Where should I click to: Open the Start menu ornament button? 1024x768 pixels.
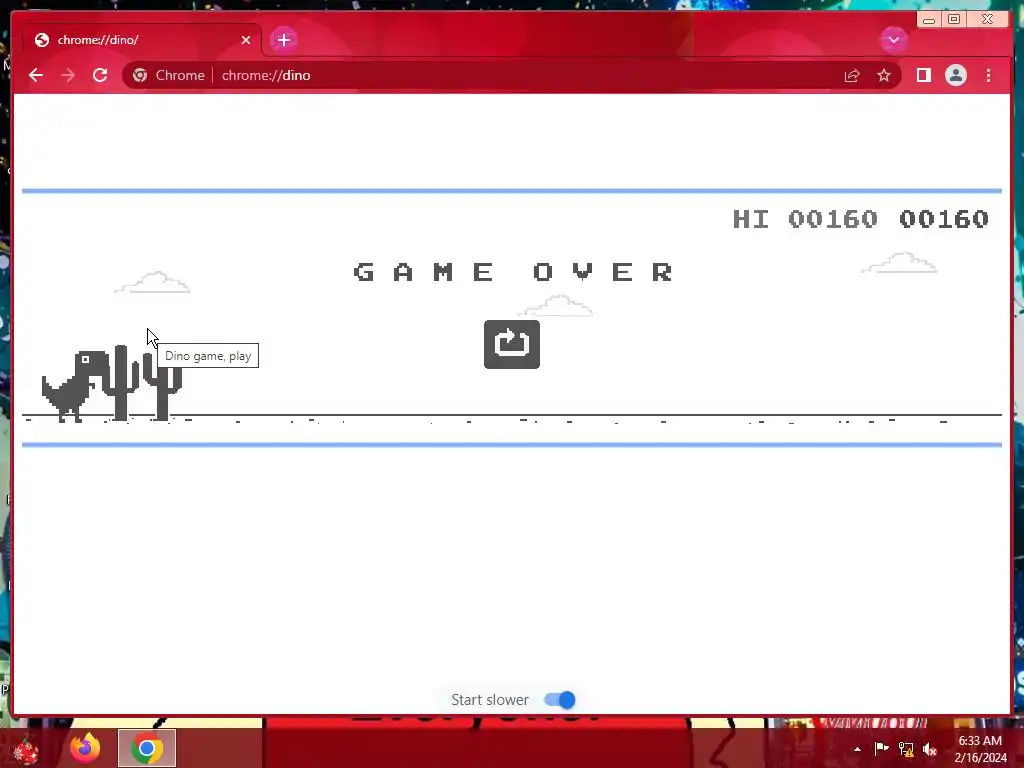click(x=25, y=750)
